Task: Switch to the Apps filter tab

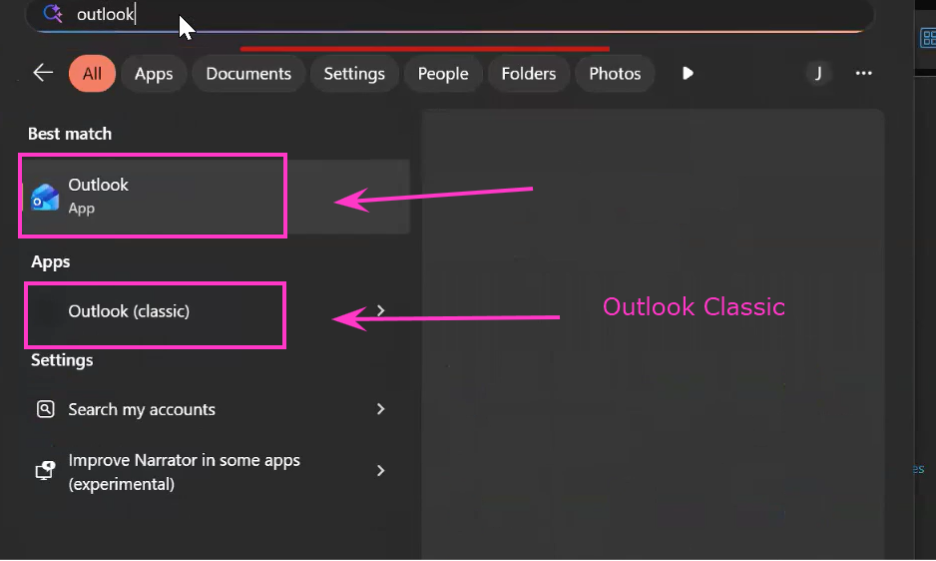Action: pos(153,73)
